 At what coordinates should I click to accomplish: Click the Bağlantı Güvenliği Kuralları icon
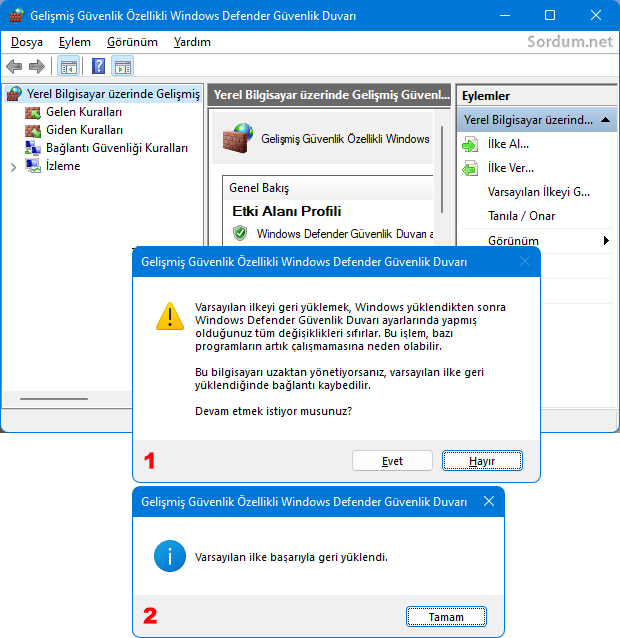point(33,148)
